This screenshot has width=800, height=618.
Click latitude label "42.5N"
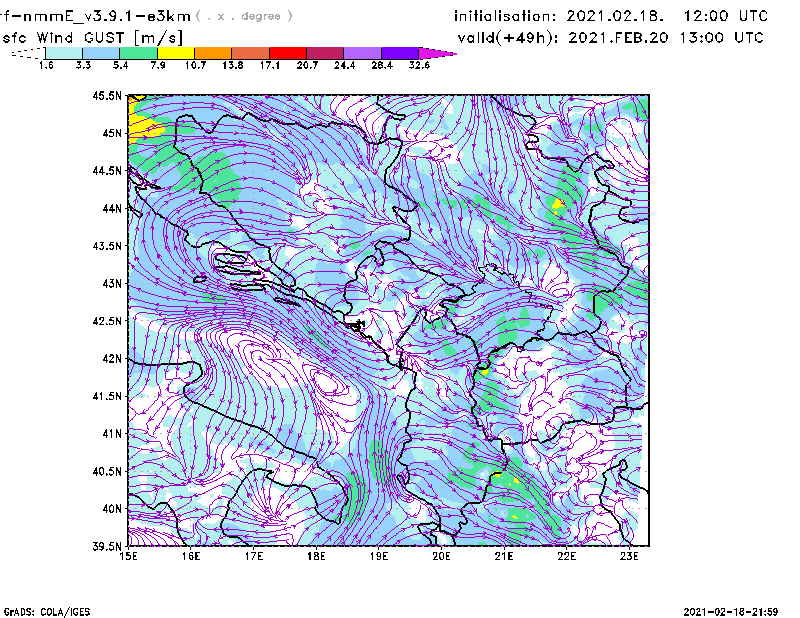(x=107, y=321)
